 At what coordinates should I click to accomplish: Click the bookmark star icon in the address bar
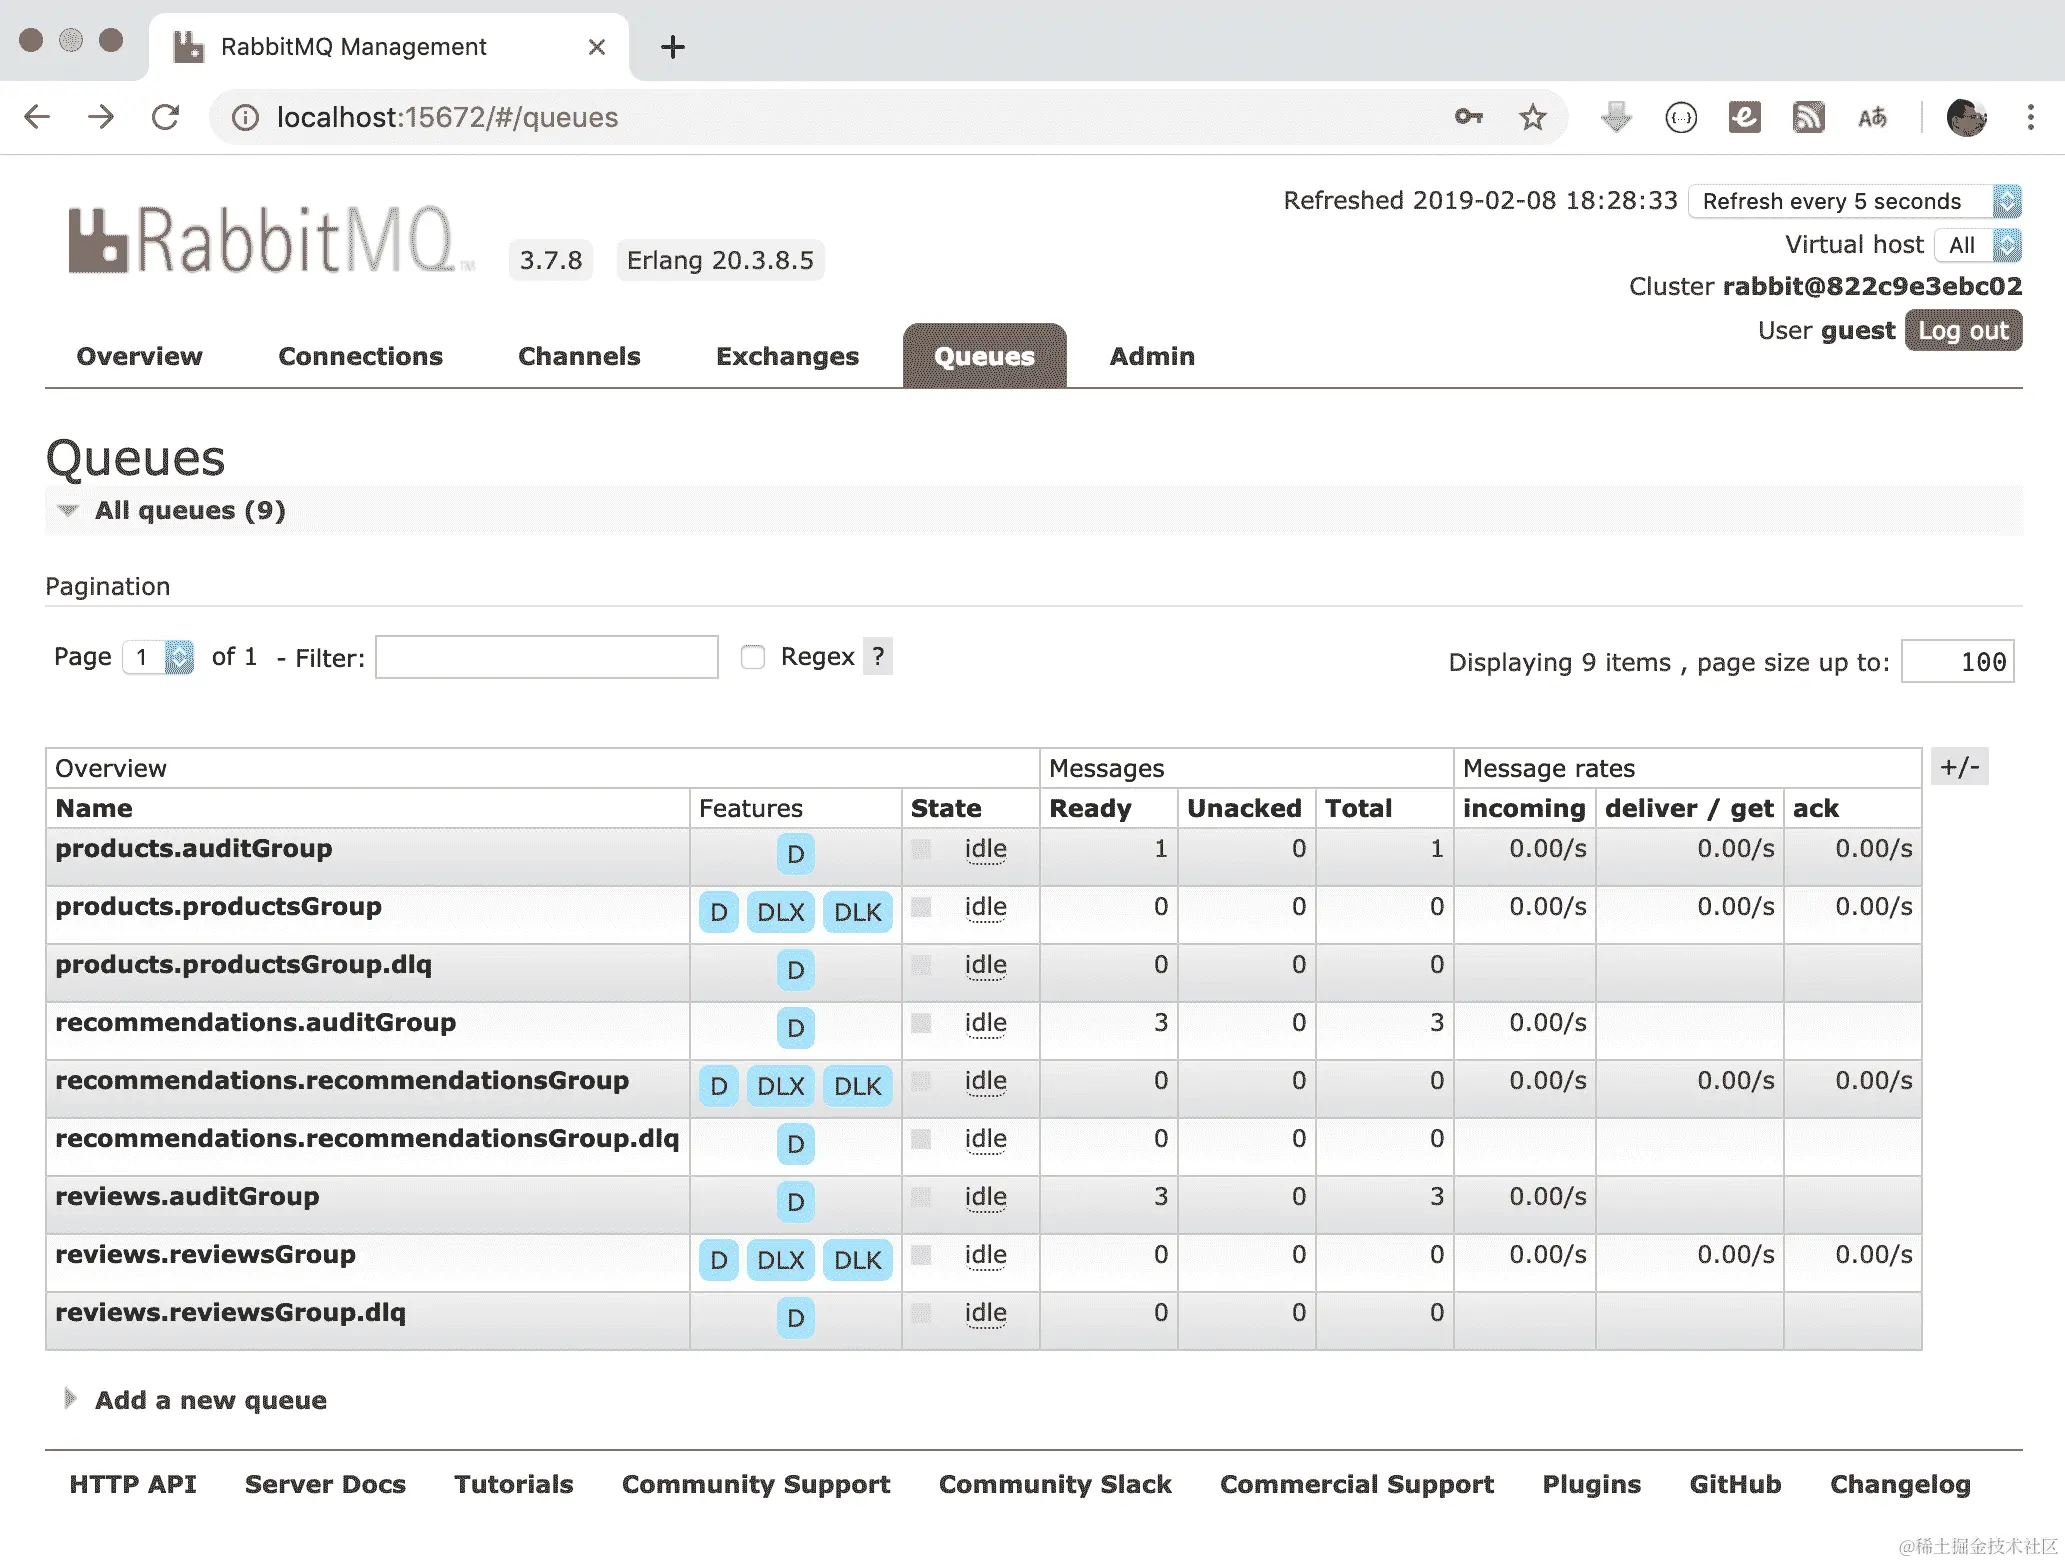pos(1532,118)
